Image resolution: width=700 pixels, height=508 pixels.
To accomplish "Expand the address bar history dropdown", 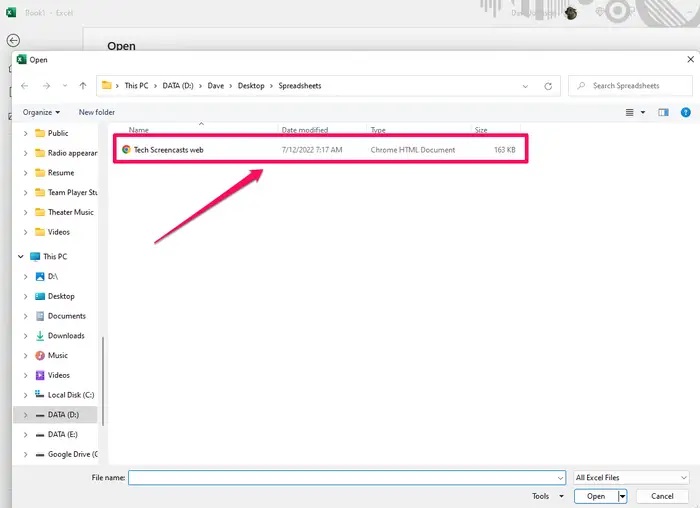I will tap(525, 86).
